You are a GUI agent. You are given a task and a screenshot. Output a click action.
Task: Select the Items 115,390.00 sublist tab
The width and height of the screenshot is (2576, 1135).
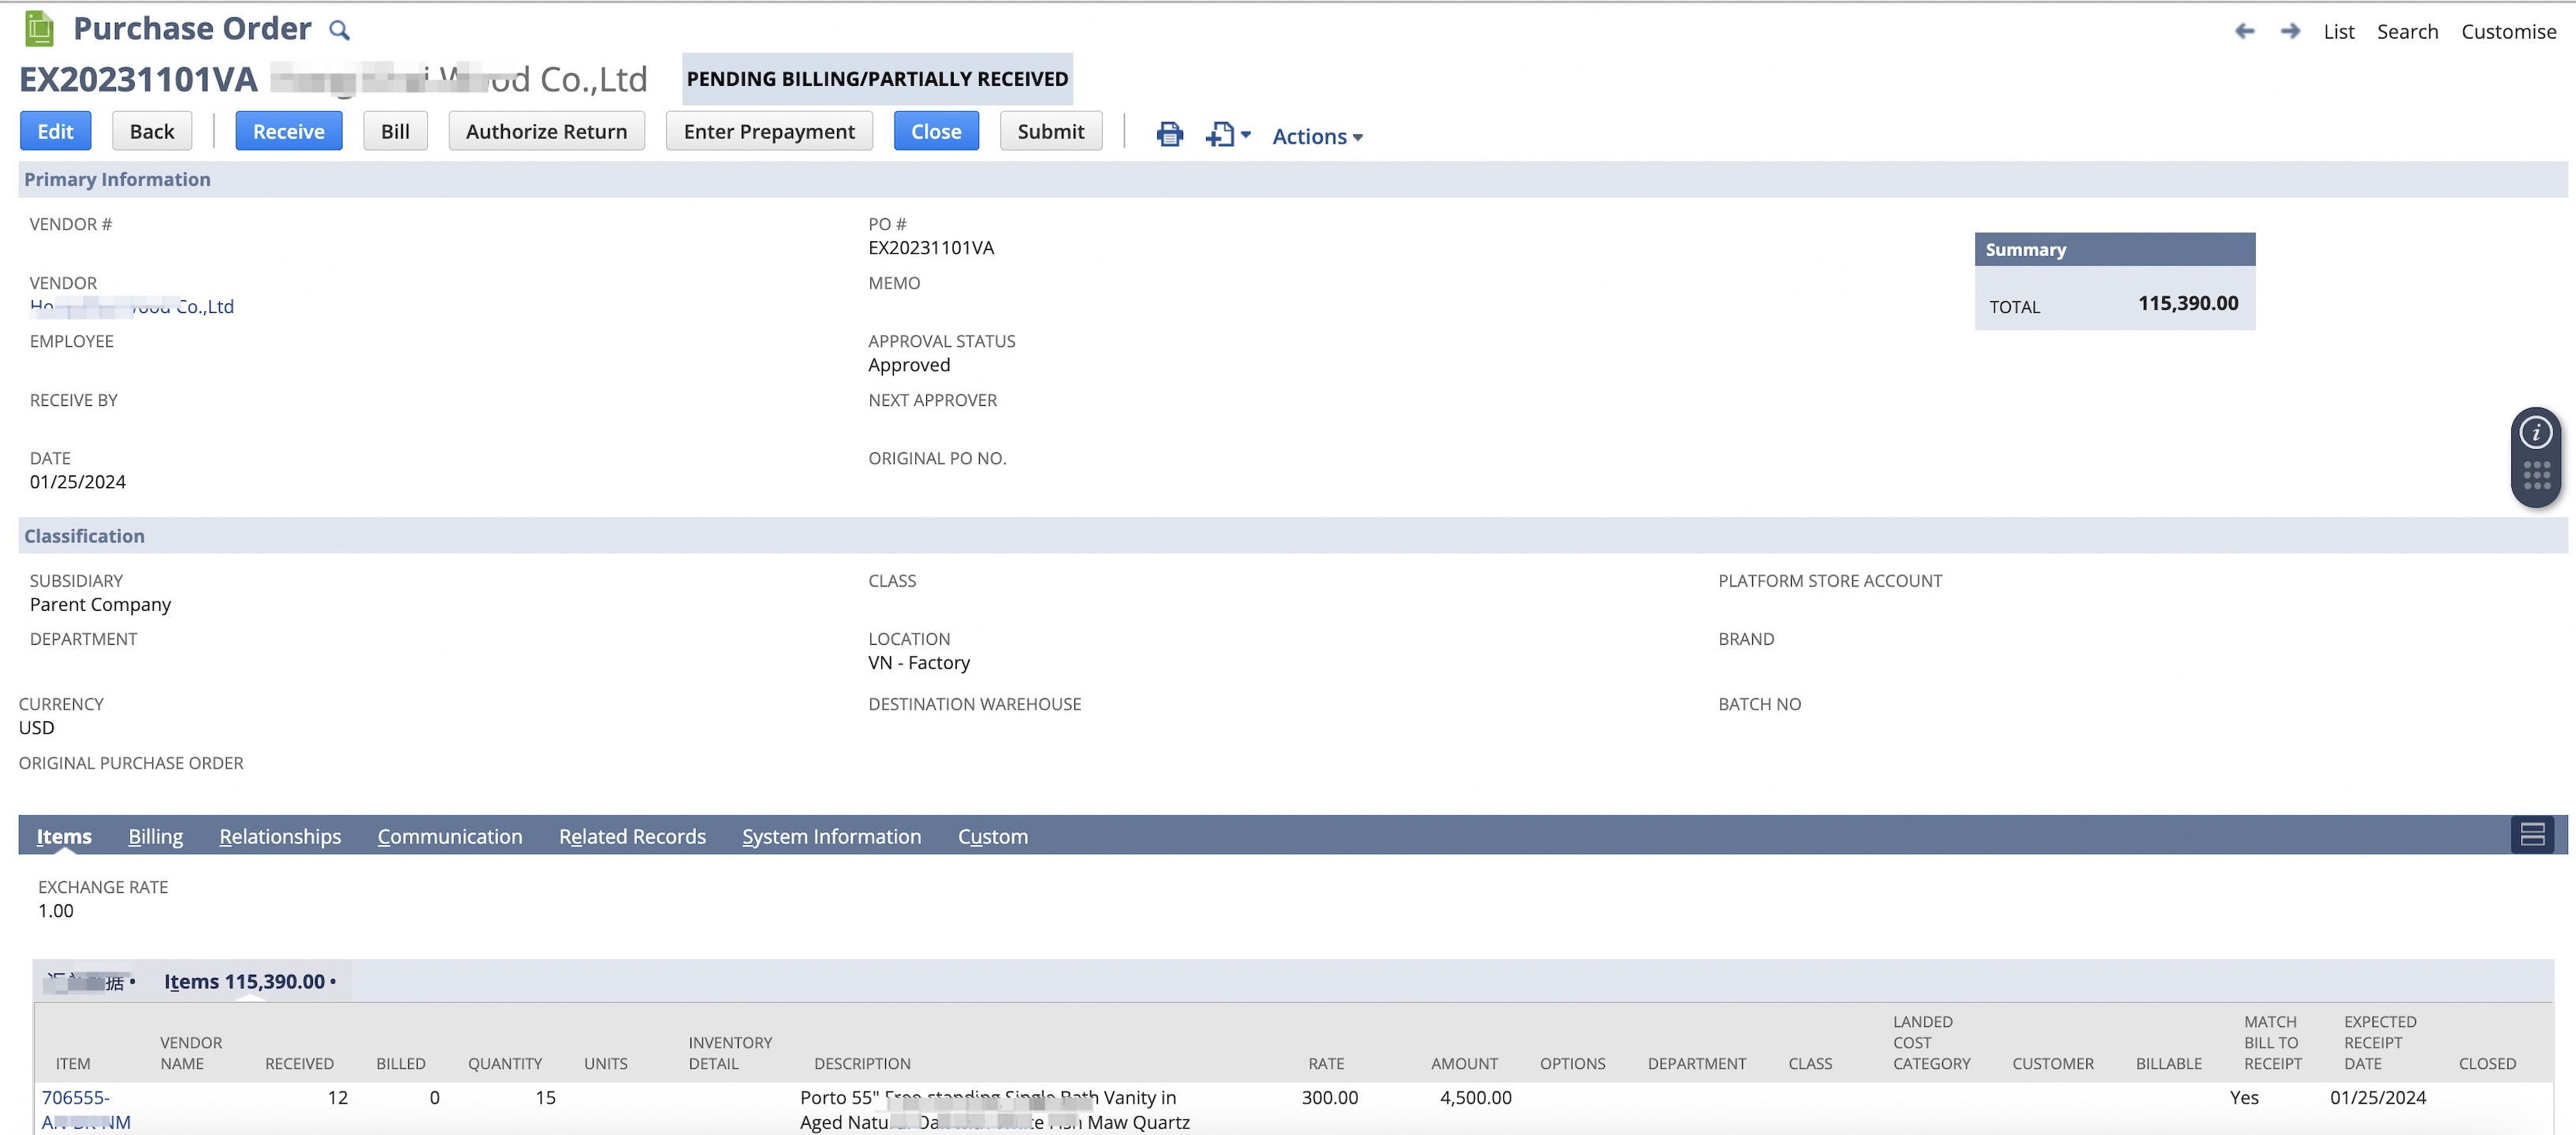click(249, 982)
